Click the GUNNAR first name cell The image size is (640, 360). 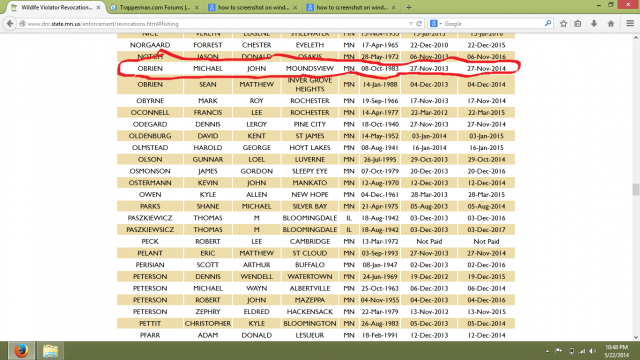[208, 159]
